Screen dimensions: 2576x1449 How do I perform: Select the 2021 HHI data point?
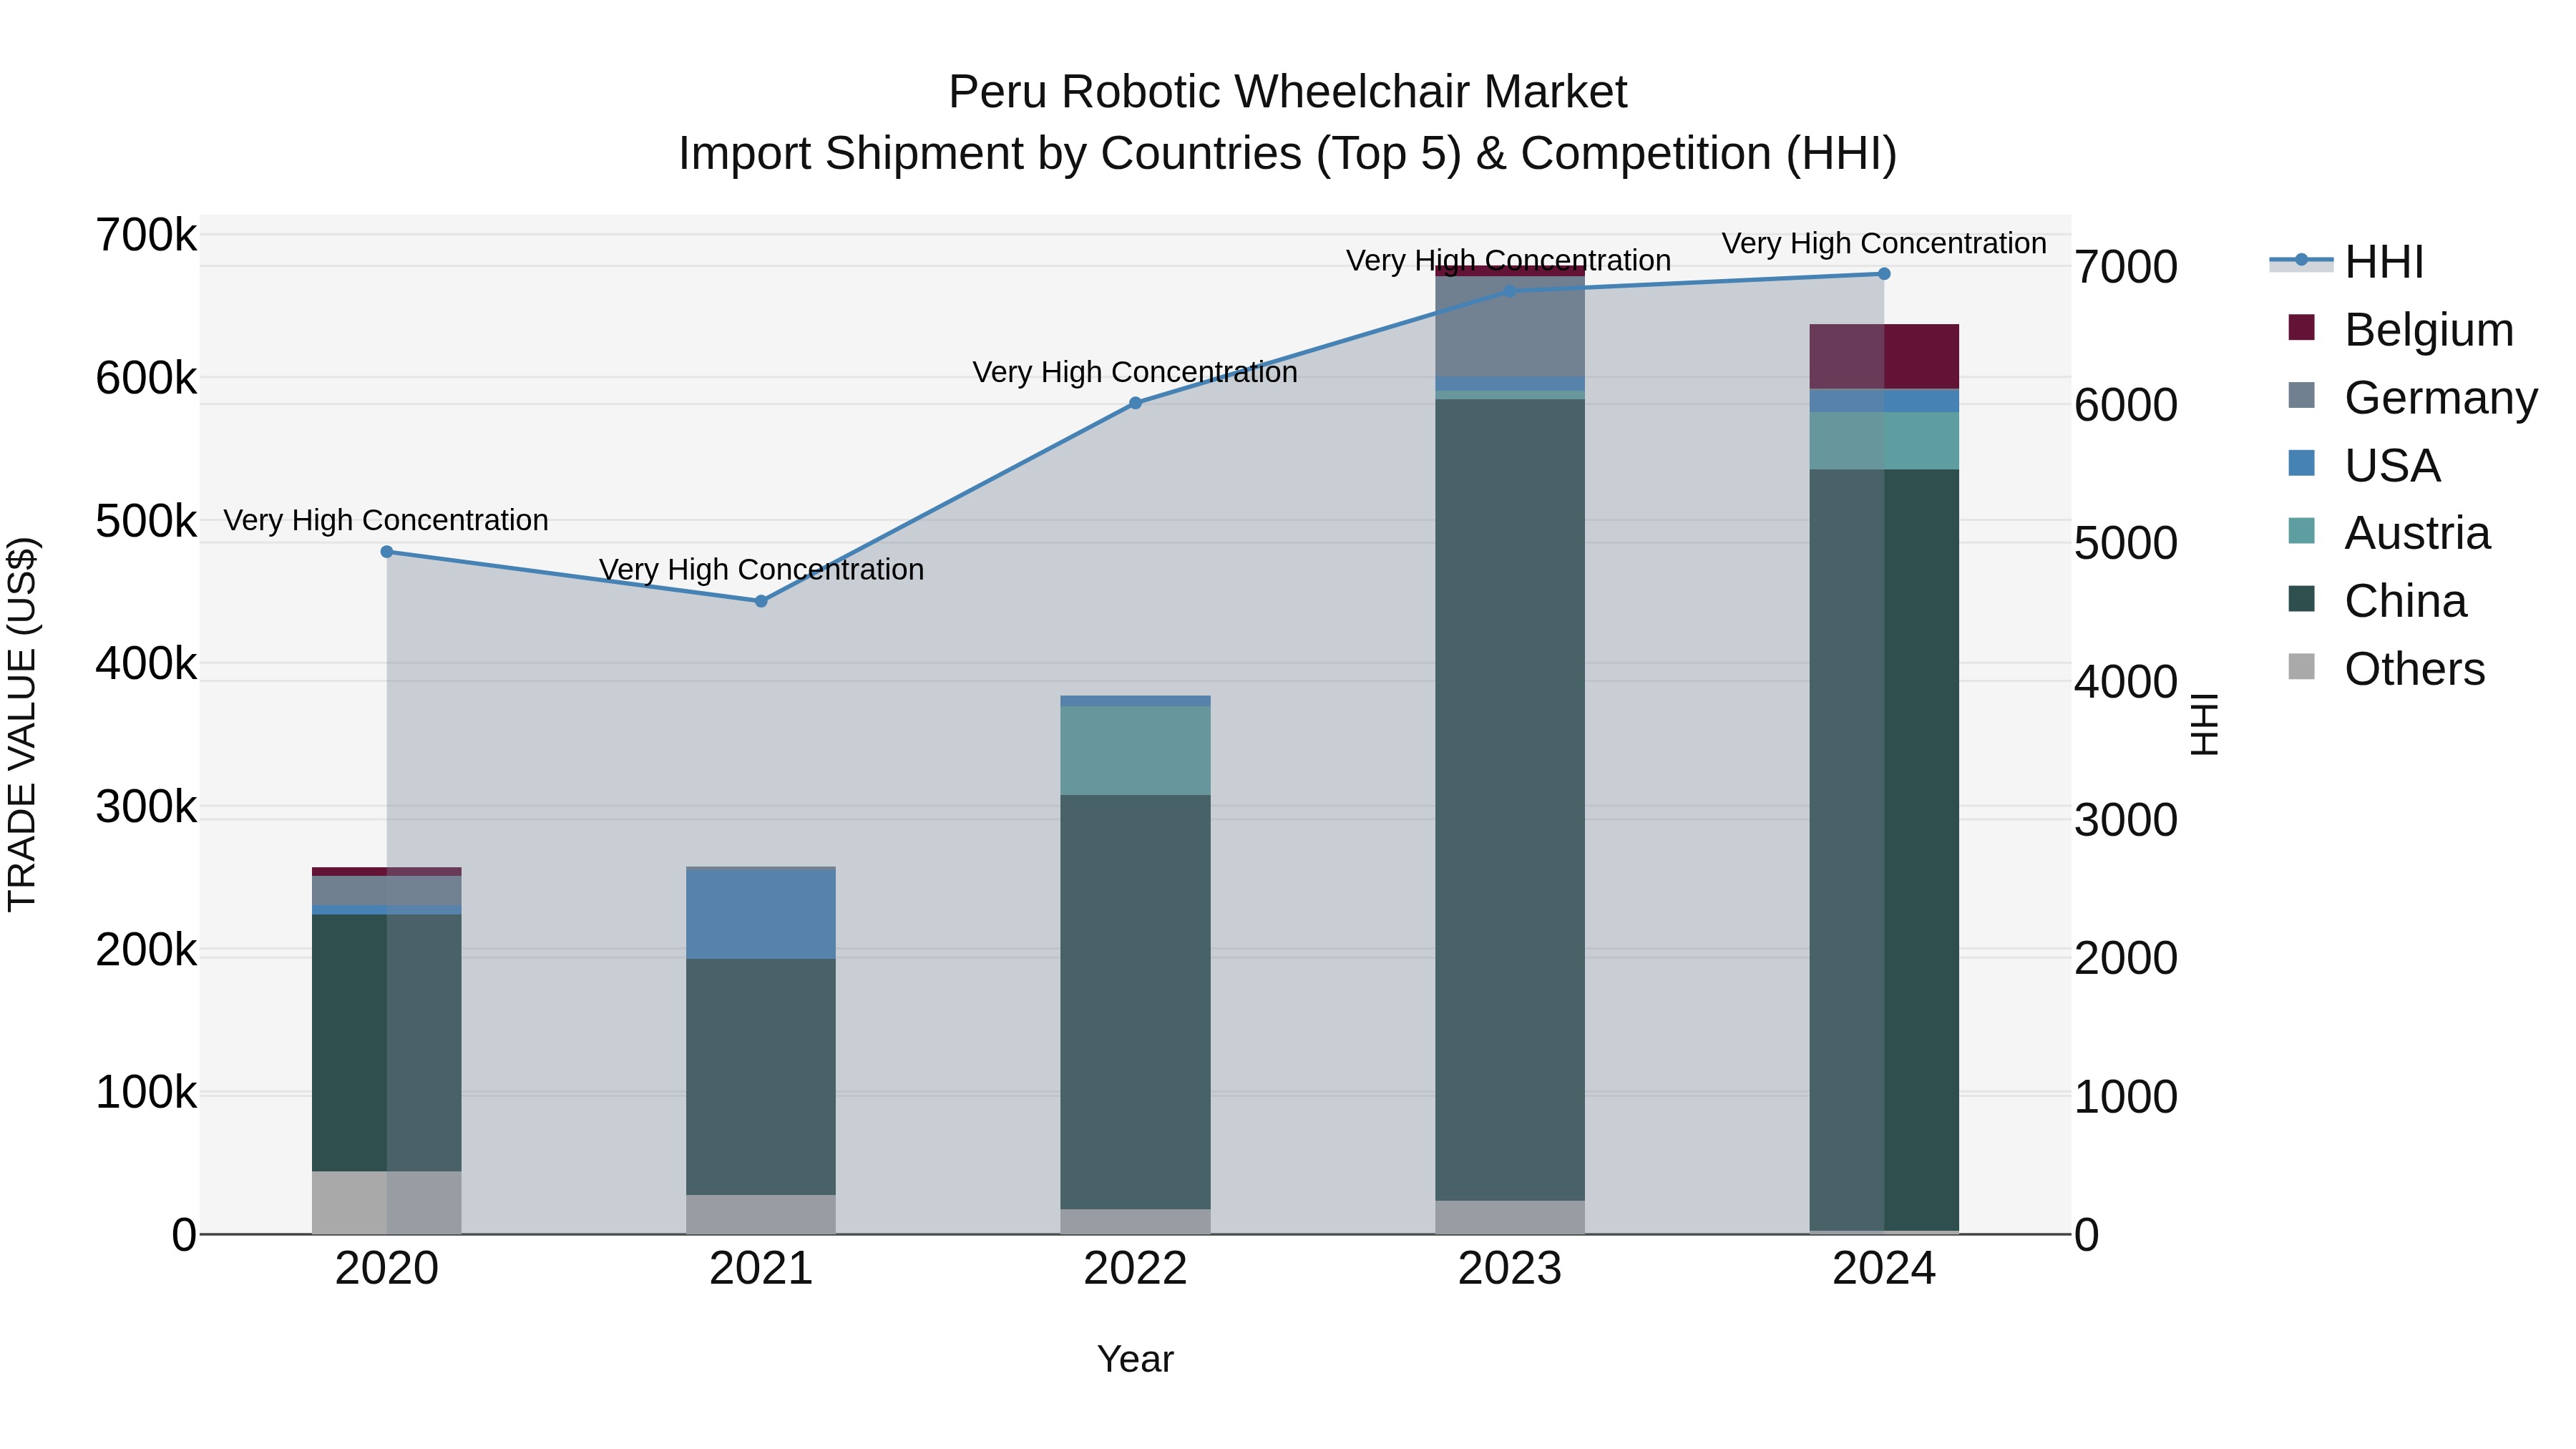[x=761, y=601]
